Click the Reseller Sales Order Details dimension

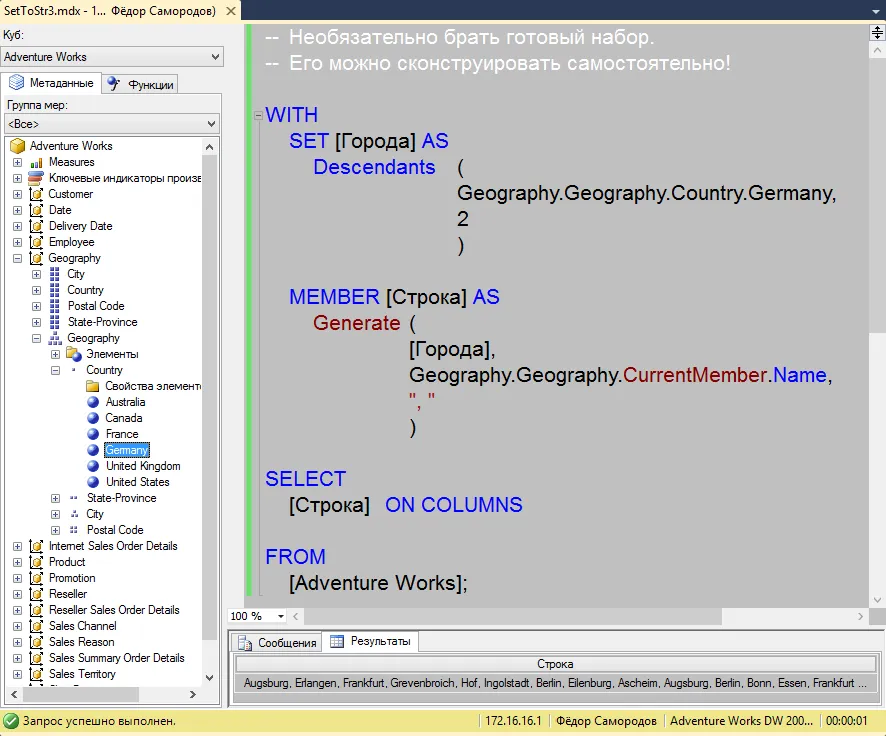tap(114, 610)
